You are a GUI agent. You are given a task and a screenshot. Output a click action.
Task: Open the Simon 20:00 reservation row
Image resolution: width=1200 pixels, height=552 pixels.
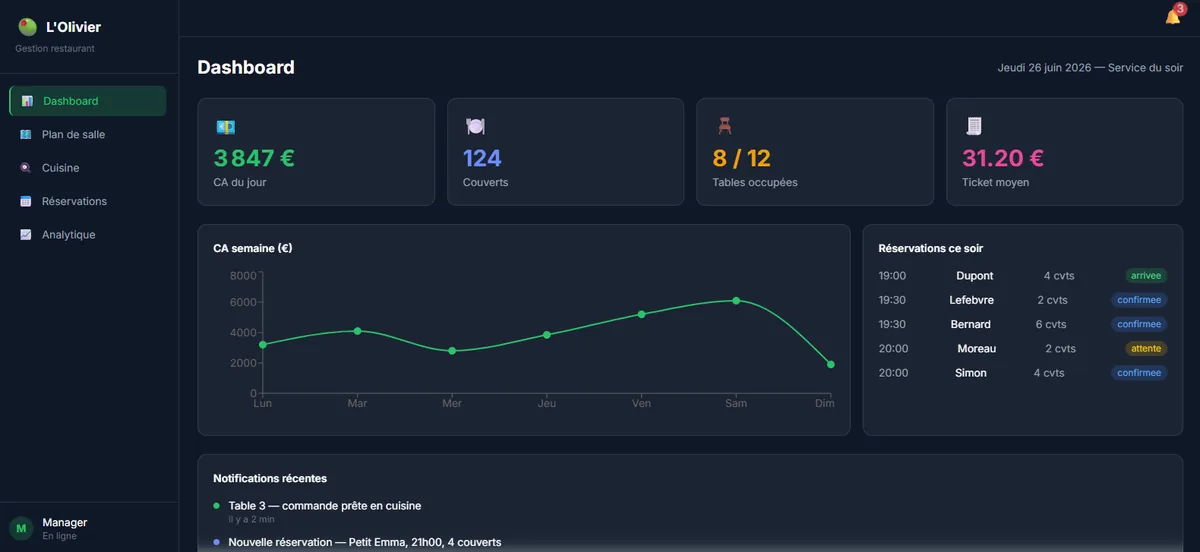pyautogui.click(x=1022, y=373)
